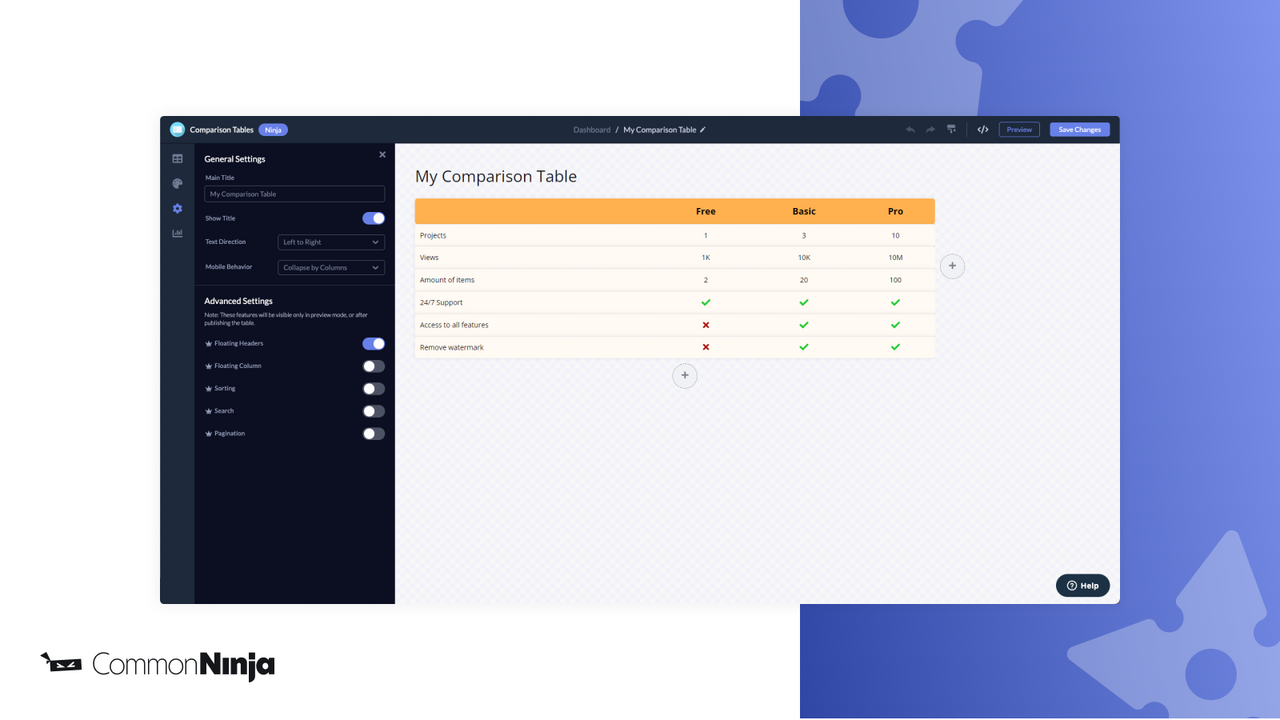The height and width of the screenshot is (720, 1280).
Task: Click the Main Title input field
Action: click(x=294, y=193)
